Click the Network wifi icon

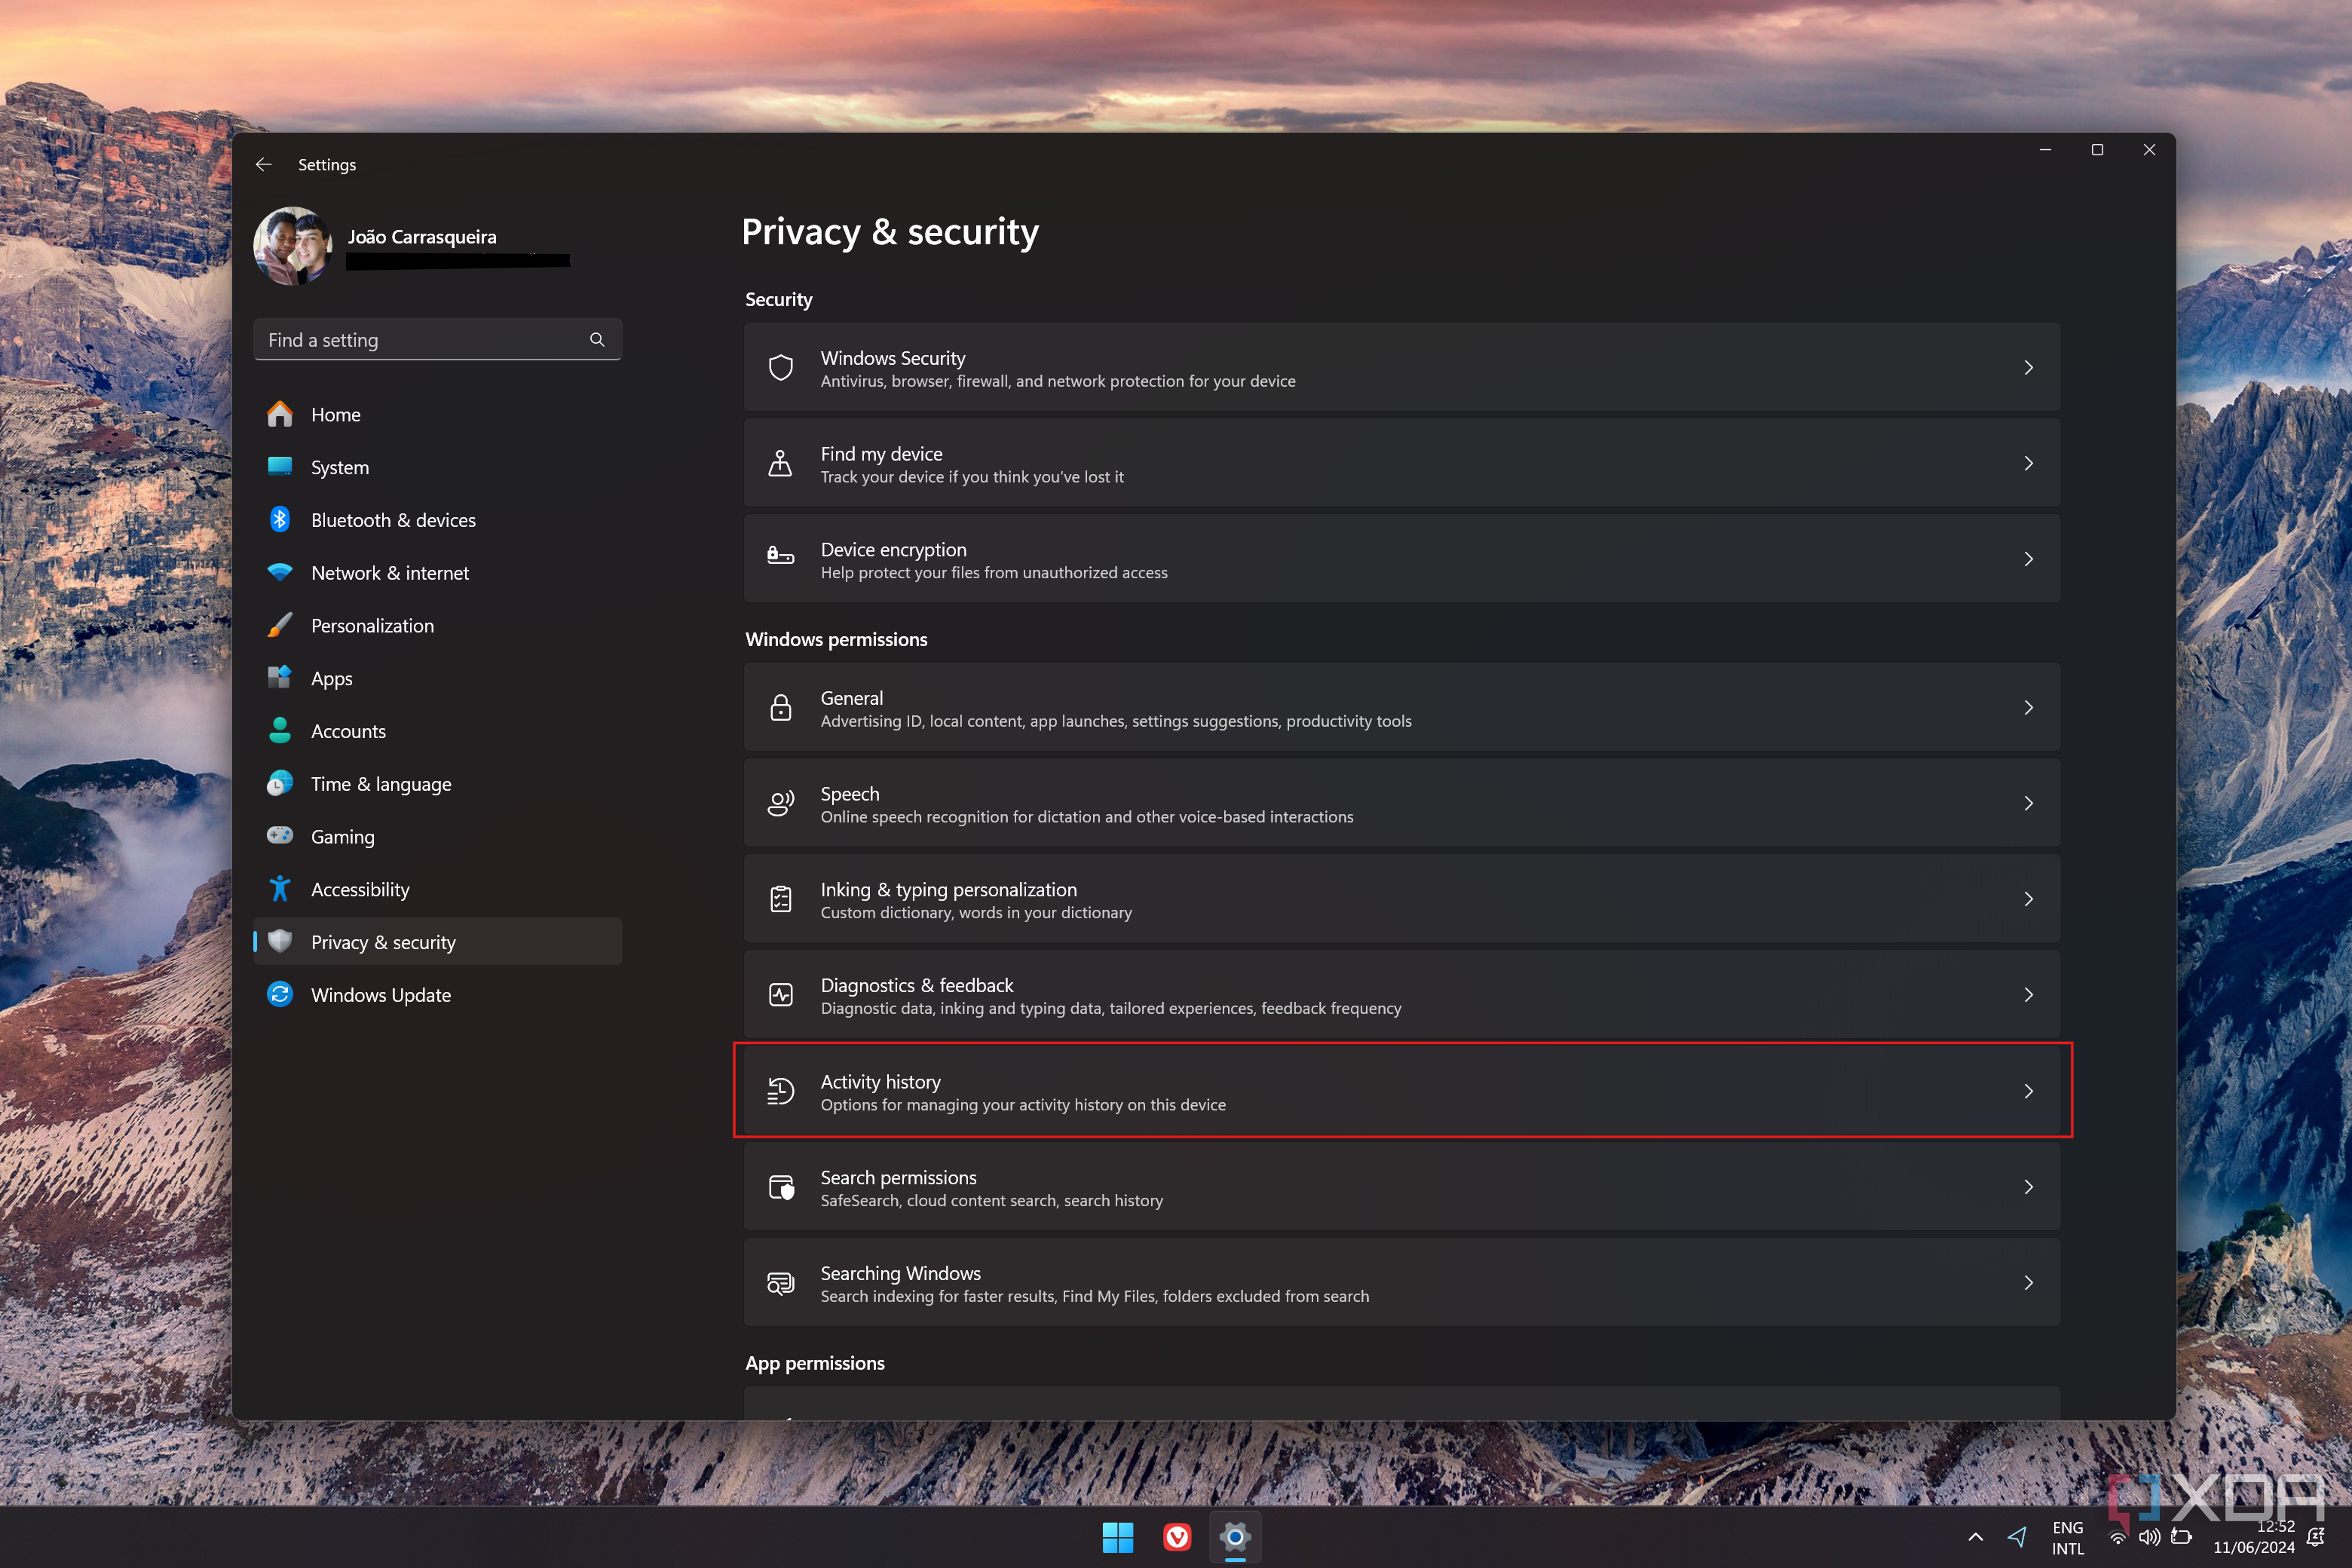[280, 572]
